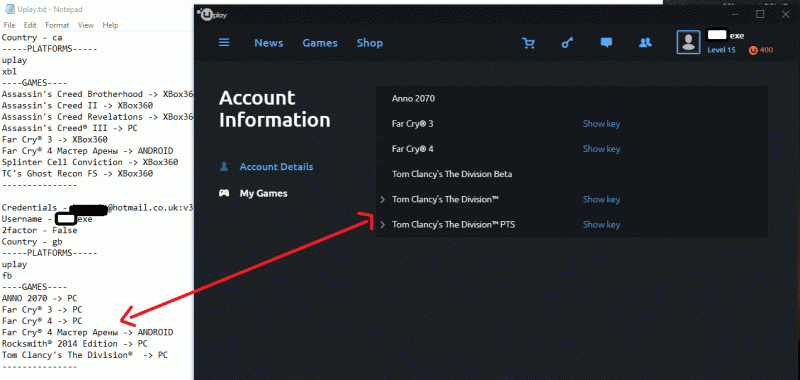Click the Level 15 label
This screenshot has height=380, width=800.
pyautogui.click(x=721, y=50)
